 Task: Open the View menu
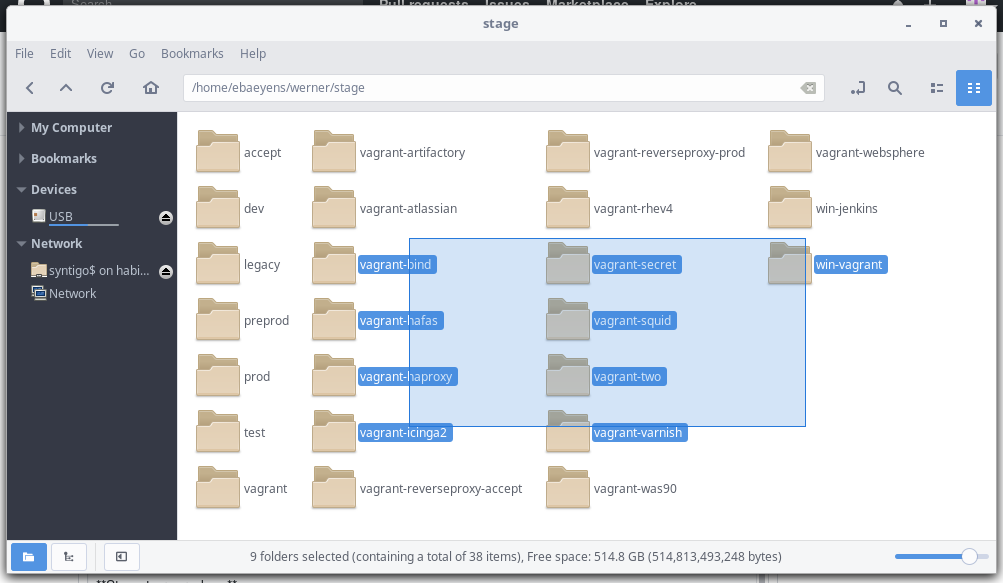tap(100, 53)
